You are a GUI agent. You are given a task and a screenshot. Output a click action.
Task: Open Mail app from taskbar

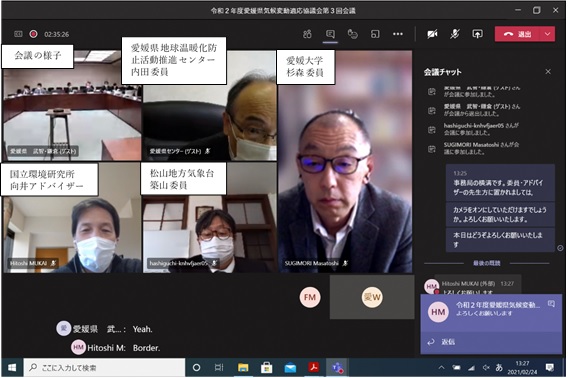point(290,368)
